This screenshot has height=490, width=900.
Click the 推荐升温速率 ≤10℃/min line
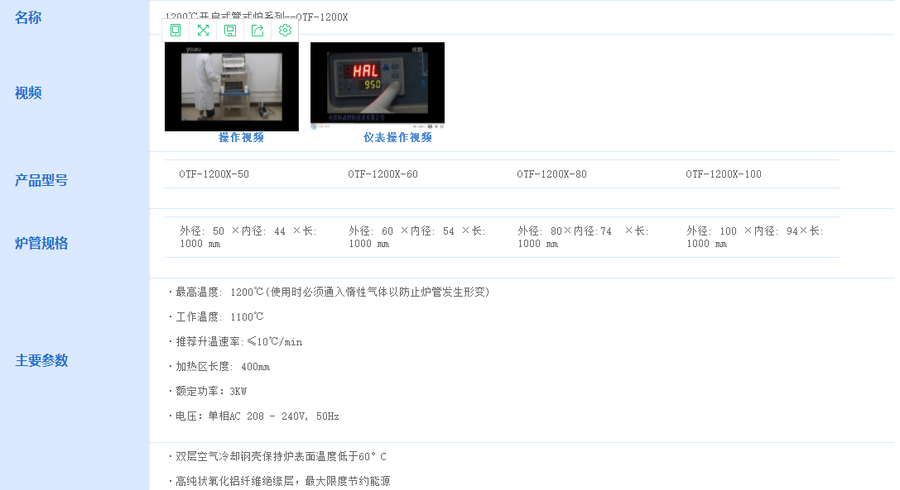tap(235, 342)
